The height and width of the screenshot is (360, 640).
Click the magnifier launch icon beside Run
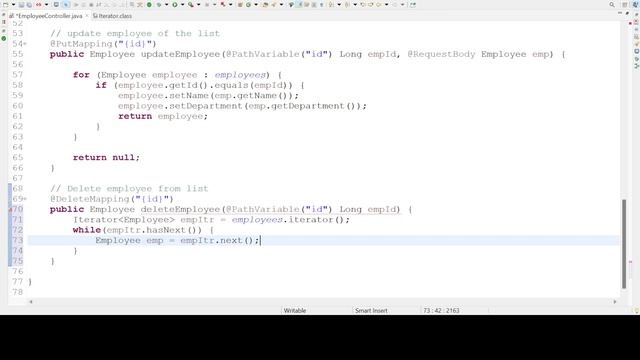point(191,4)
